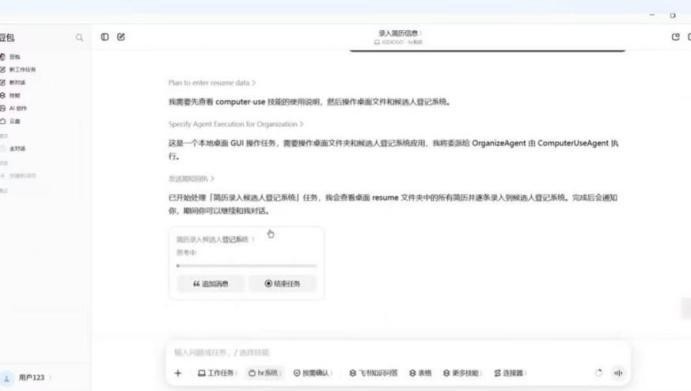Toggle the 工作任务 mode chip
Viewport: 691px width, 391px height.
tap(216, 373)
